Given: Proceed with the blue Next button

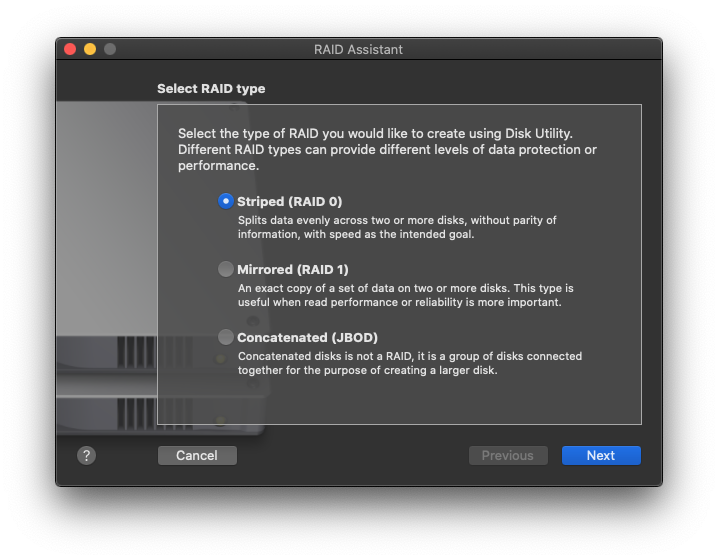Looking at the screenshot, I should [x=601, y=456].
